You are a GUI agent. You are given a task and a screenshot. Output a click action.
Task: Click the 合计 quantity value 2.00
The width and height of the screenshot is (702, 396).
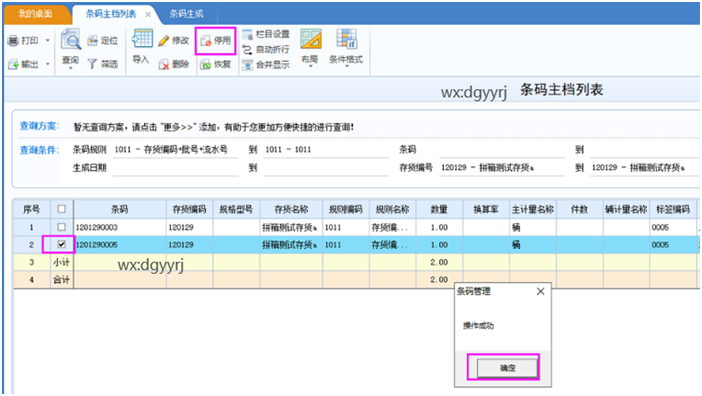click(439, 279)
